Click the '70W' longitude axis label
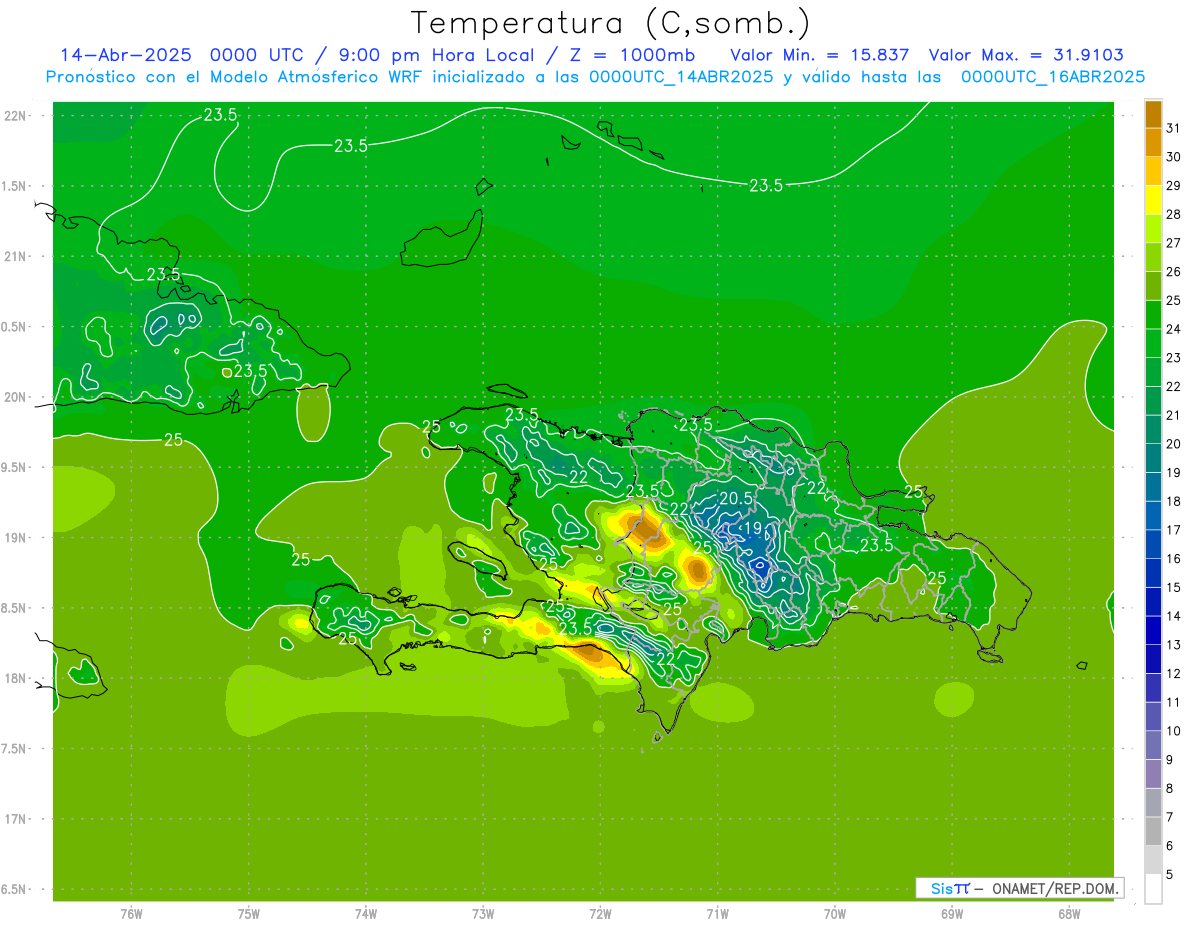The width and height of the screenshot is (1200, 927). pos(834,914)
